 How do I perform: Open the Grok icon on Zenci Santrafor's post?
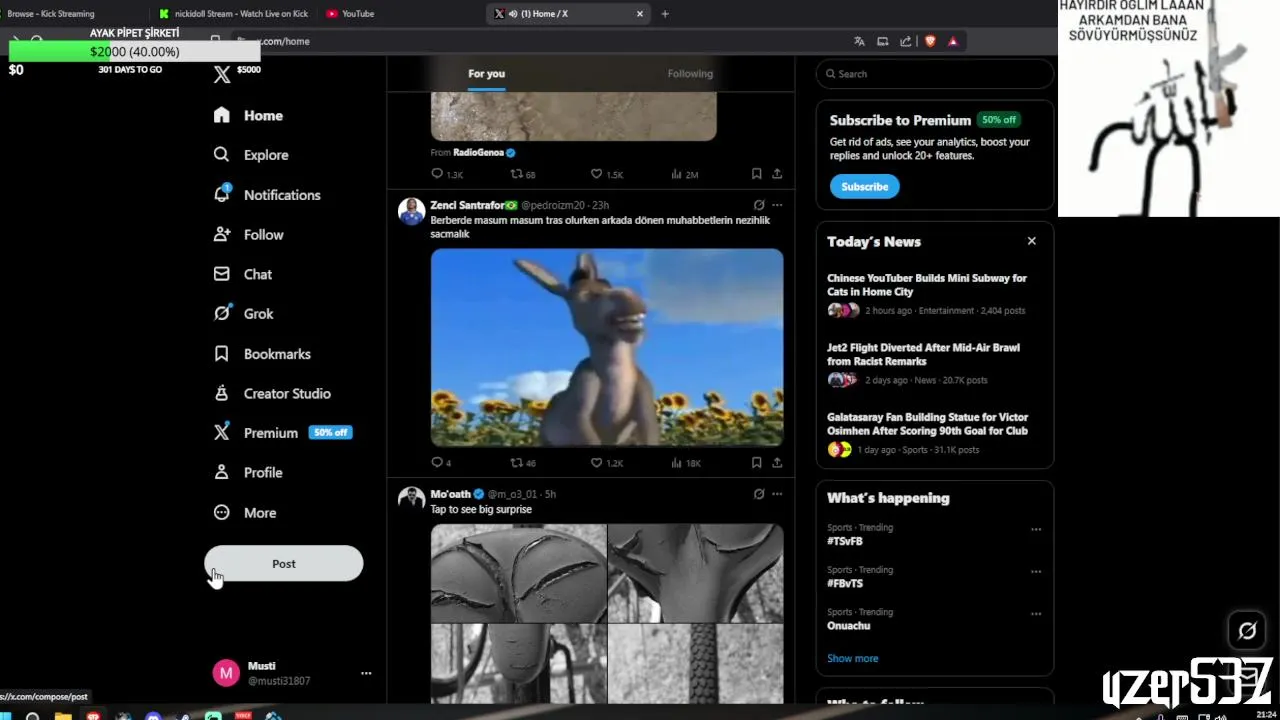pyautogui.click(x=759, y=205)
